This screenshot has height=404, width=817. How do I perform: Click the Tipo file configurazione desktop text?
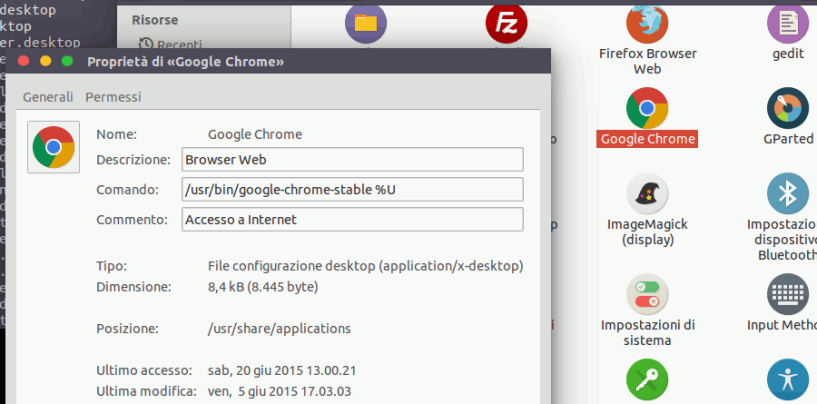tap(365, 266)
